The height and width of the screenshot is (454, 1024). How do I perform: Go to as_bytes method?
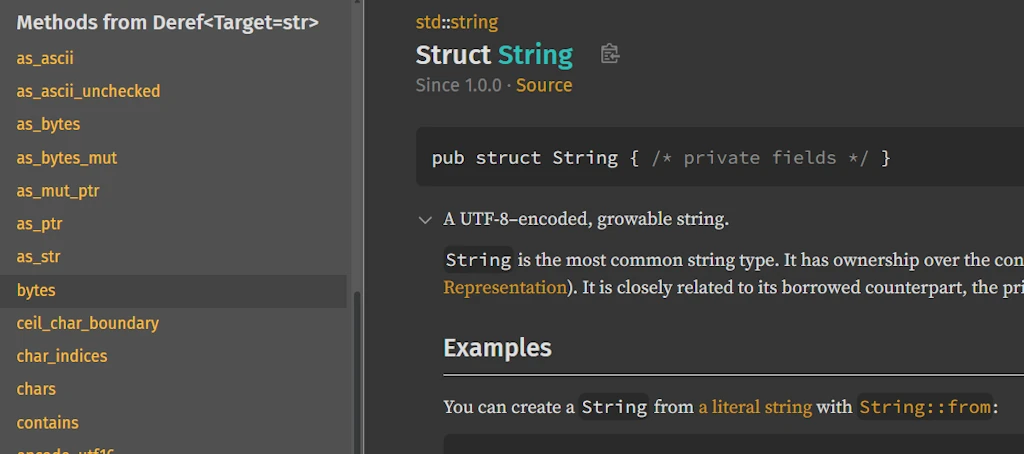(x=48, y=124)
